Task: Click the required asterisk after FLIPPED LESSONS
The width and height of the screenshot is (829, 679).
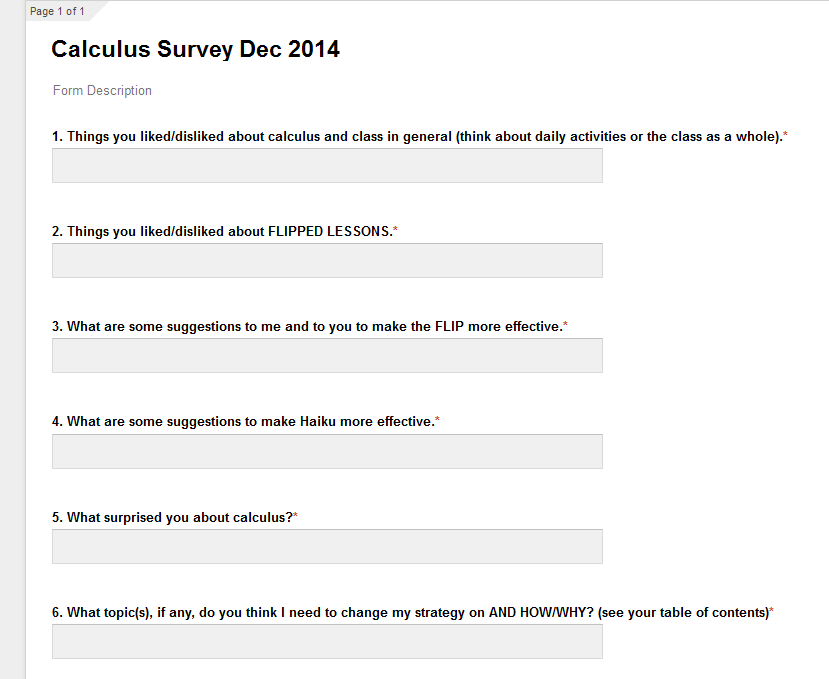Action: [395, 230]
